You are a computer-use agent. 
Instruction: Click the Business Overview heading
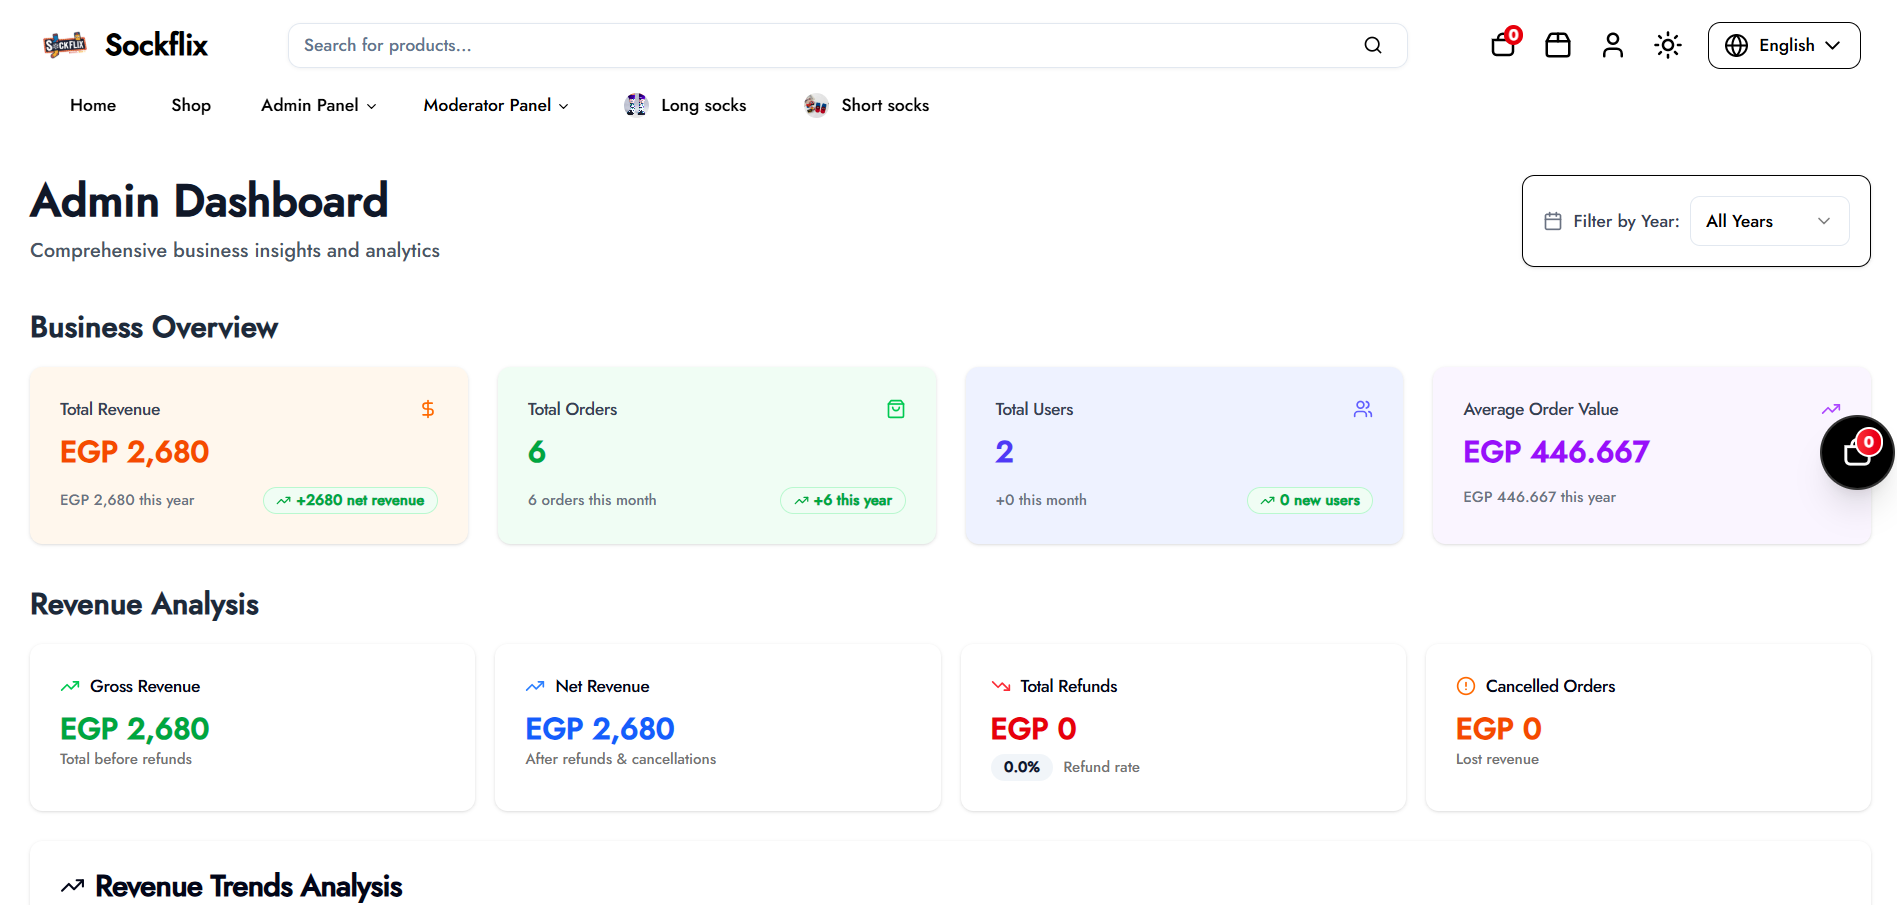[x=154, y=328]
